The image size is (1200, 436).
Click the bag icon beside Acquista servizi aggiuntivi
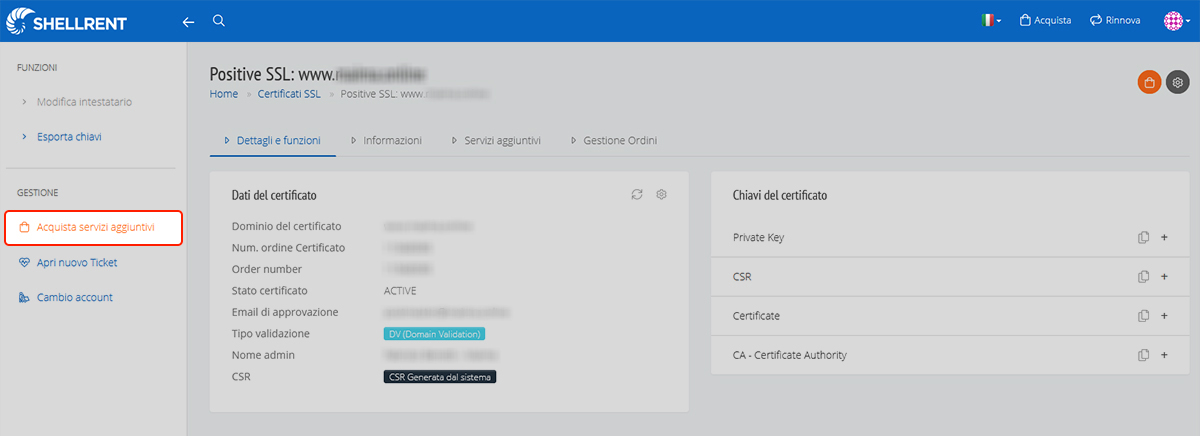pyautogui.click(x=25, y=228)
